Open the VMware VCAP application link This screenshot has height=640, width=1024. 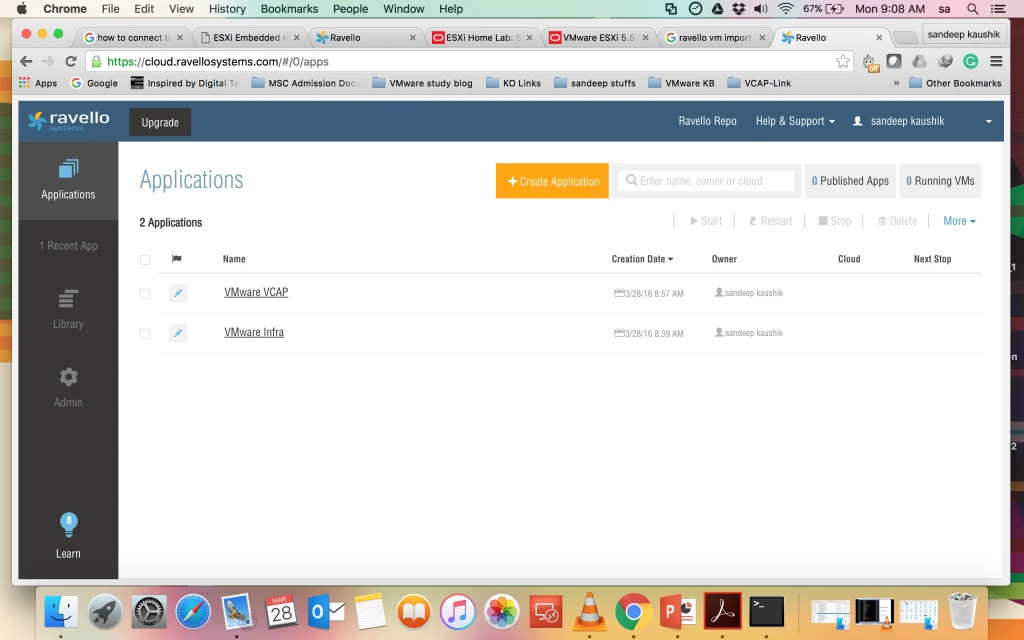256,292
